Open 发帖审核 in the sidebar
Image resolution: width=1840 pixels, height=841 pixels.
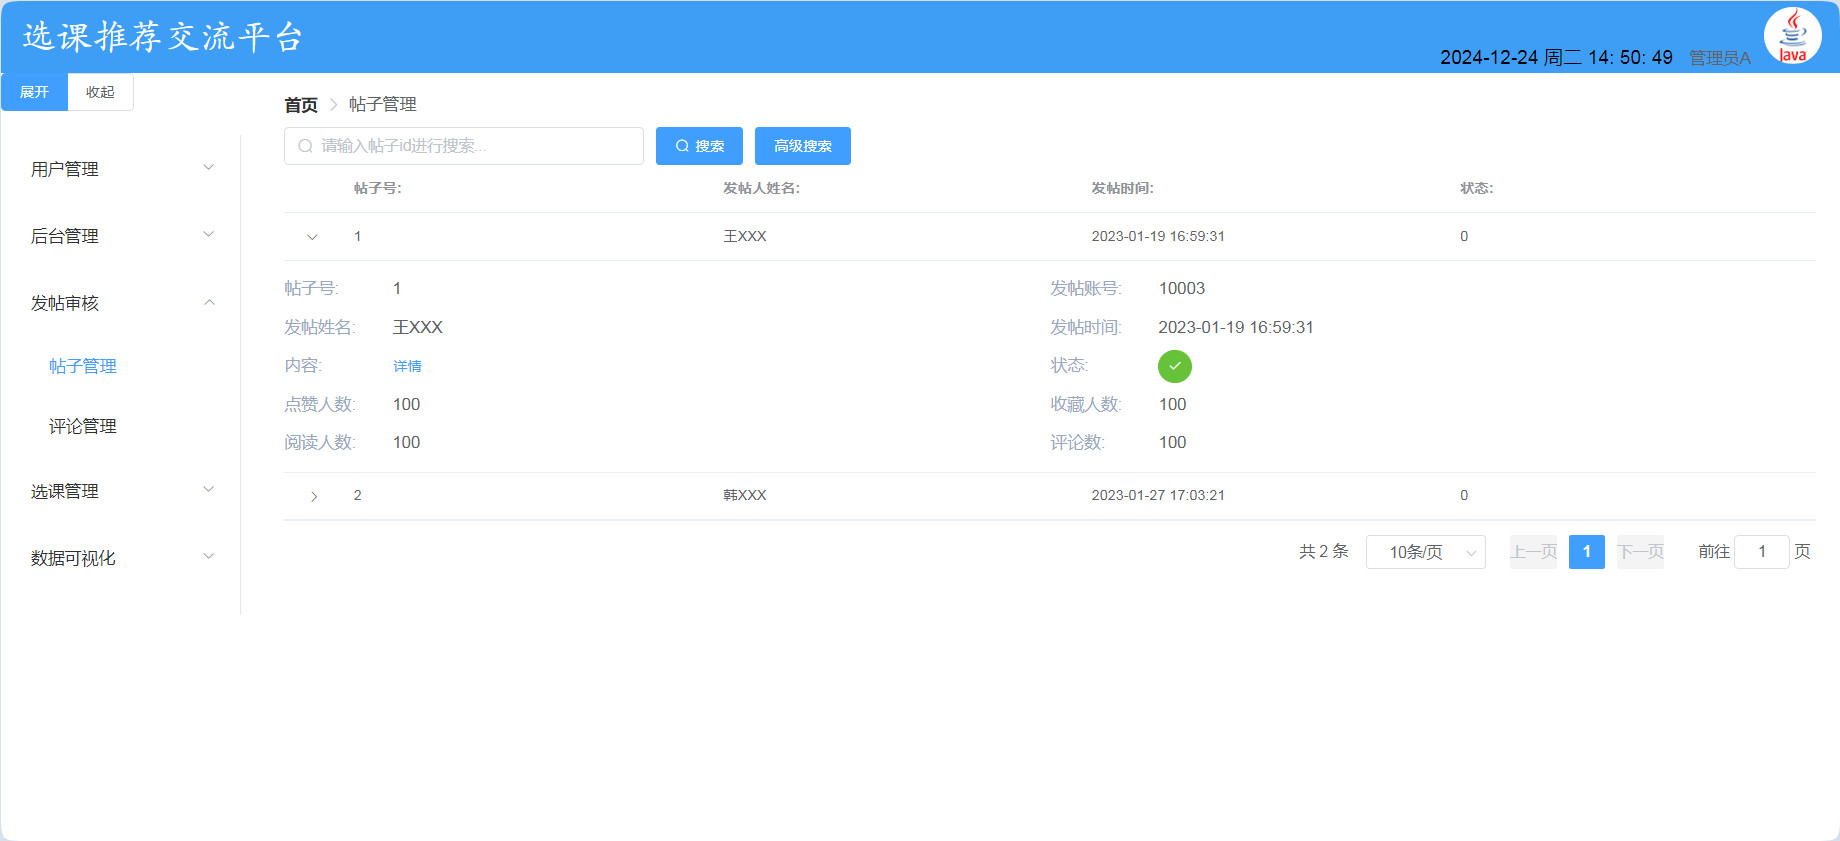[120, 303]
